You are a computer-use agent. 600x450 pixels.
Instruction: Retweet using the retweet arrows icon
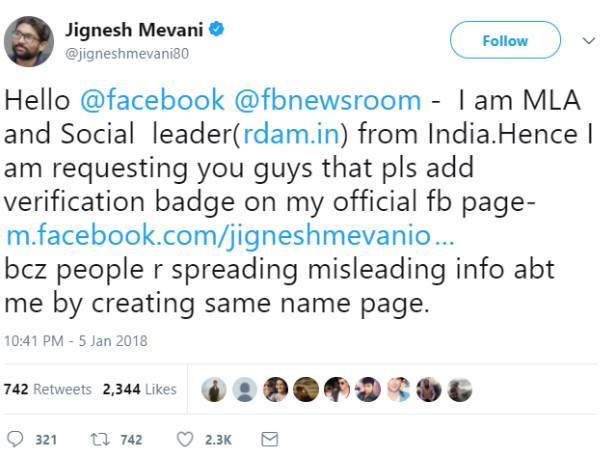click(x=100, y=439)
